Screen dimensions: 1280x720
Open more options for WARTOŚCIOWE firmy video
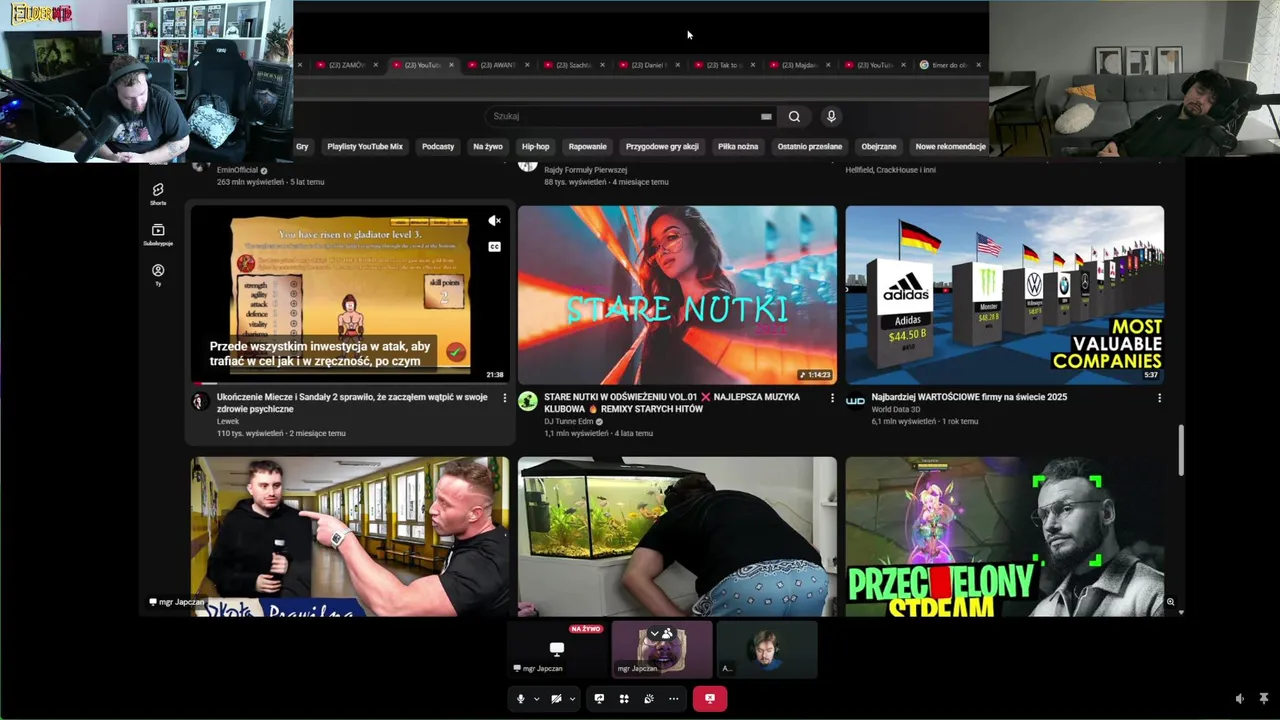[1159, 398]
